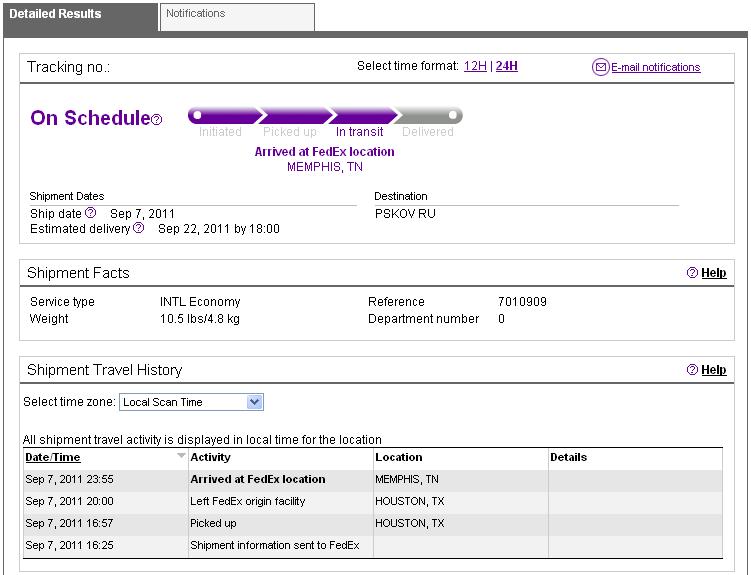Viewport: 751px width, 575px height.
Task: Click the envelope icon for e-mail notifications
Action: click(601, 68)
